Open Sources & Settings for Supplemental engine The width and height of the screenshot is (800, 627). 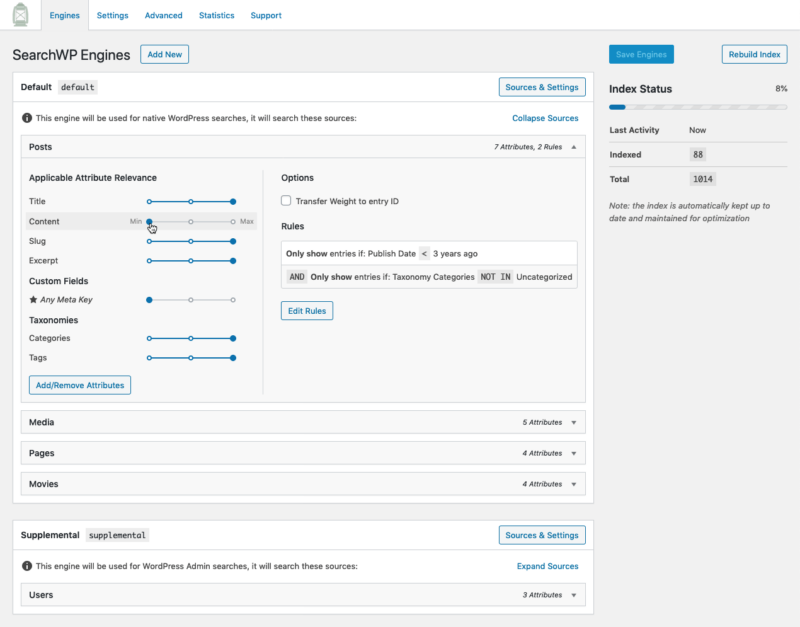[542, 535]
